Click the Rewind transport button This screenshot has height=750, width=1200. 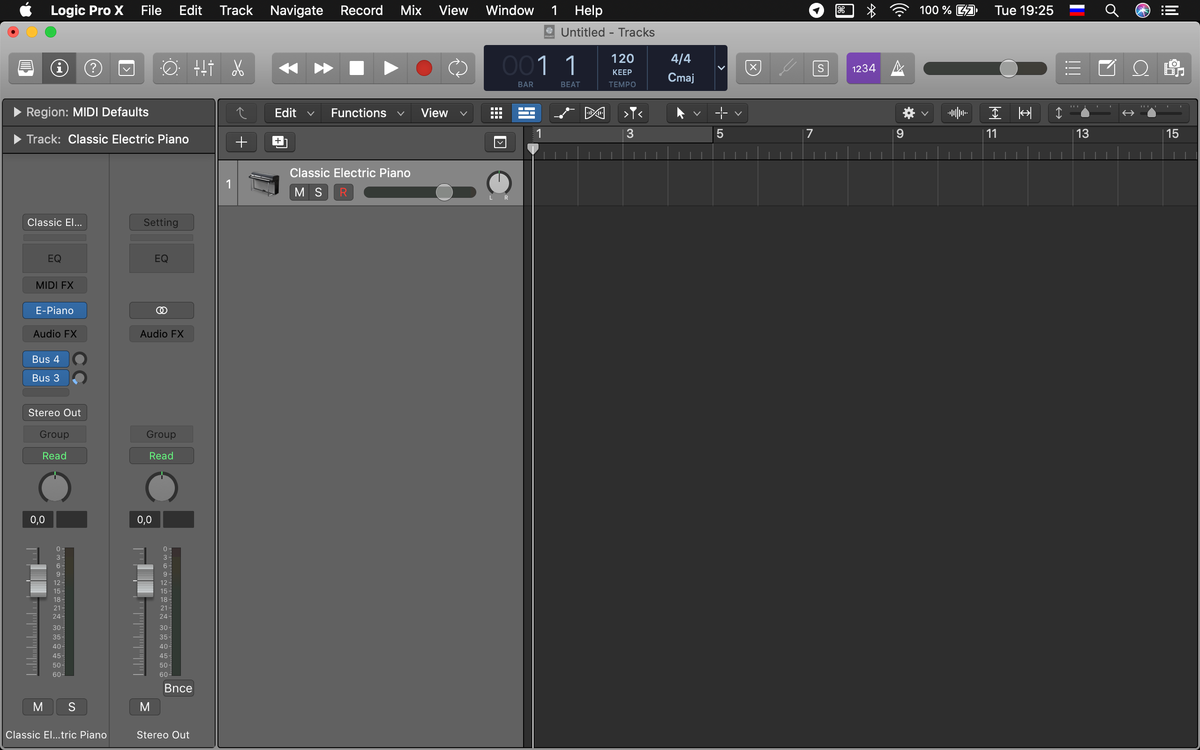pos(289,68)
